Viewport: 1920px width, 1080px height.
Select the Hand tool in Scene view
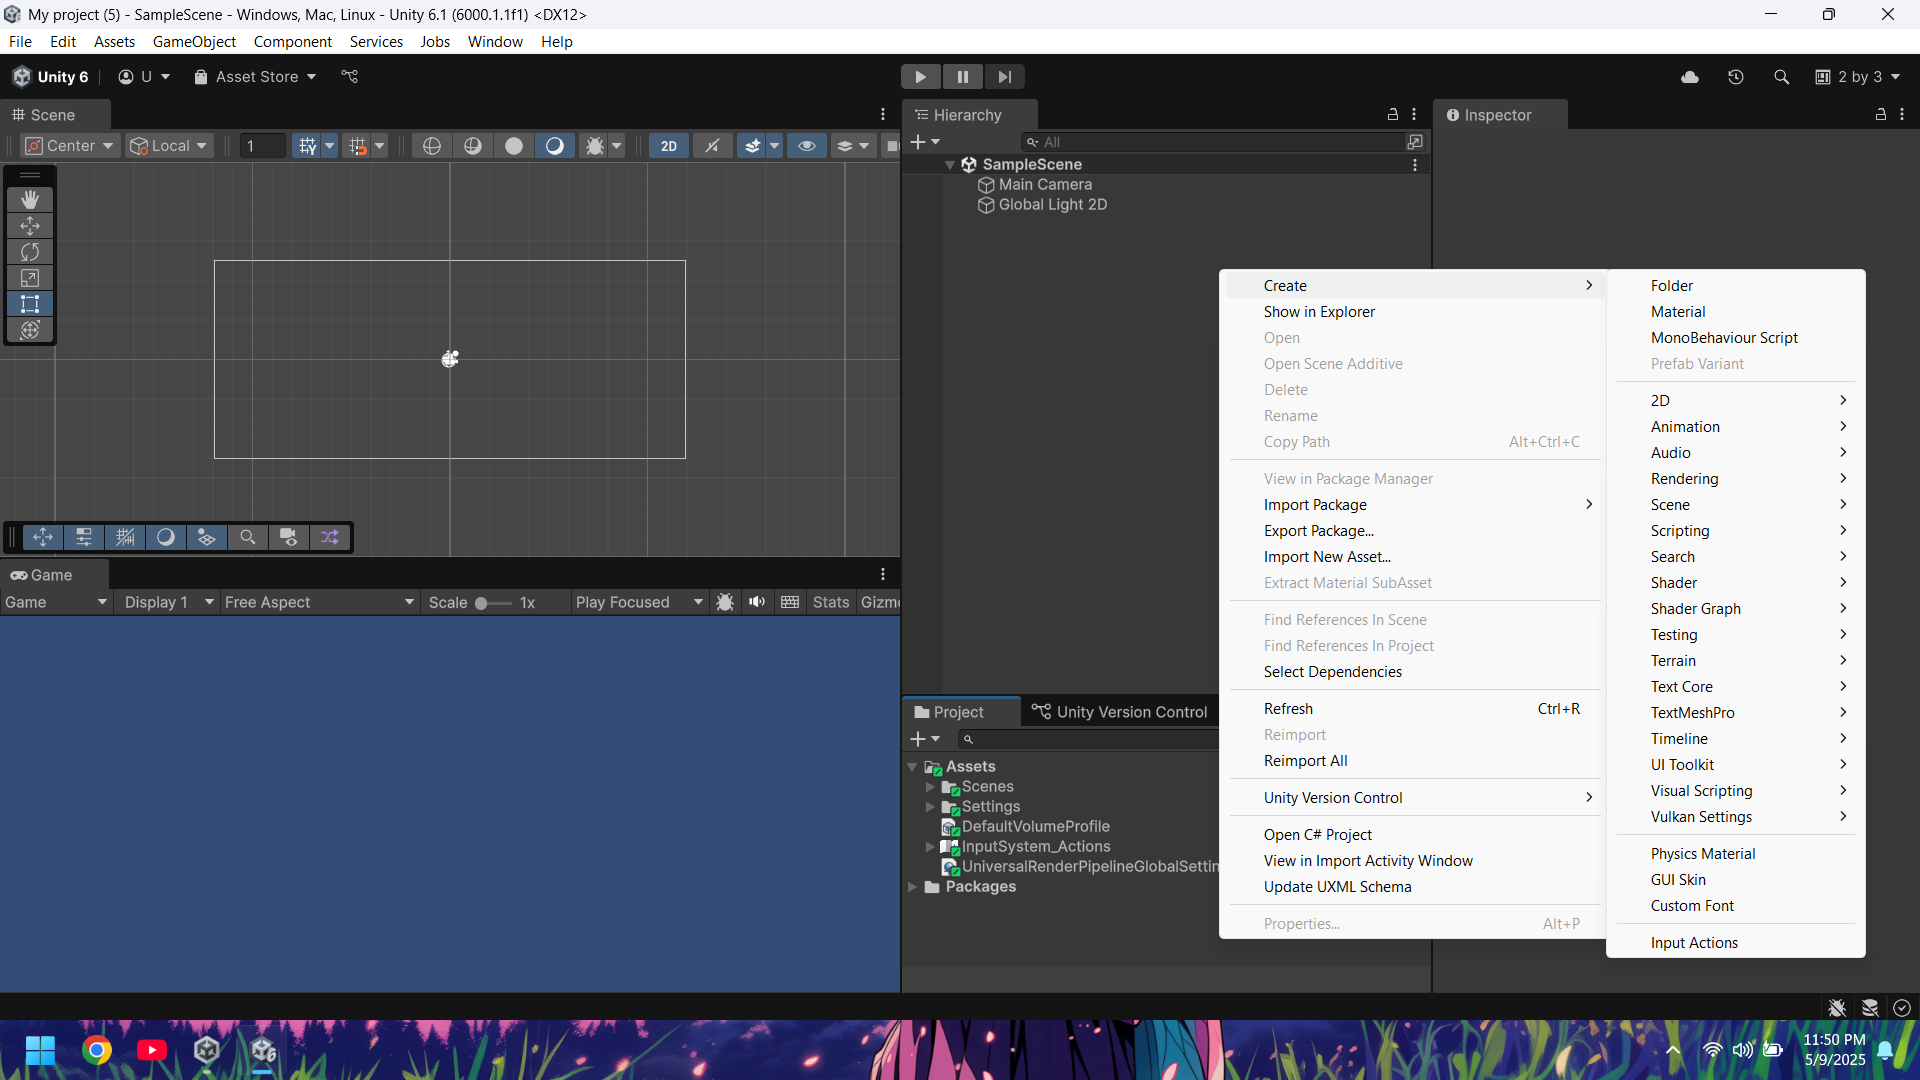point(30,200)
